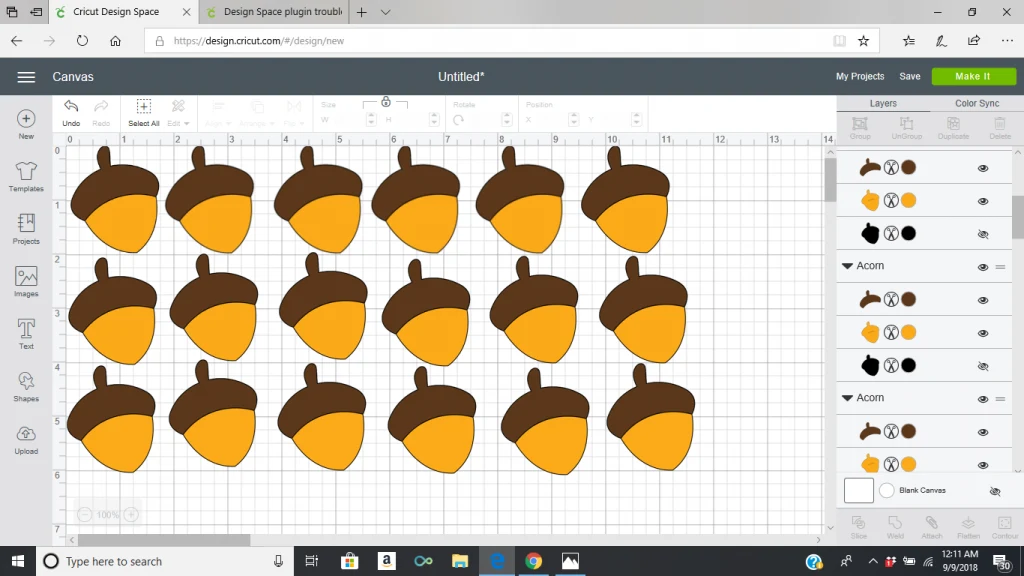This screenshot has height=576, width=1024.
Task: Click the Blank Canvas white color swatch
Action: [858, 491]
